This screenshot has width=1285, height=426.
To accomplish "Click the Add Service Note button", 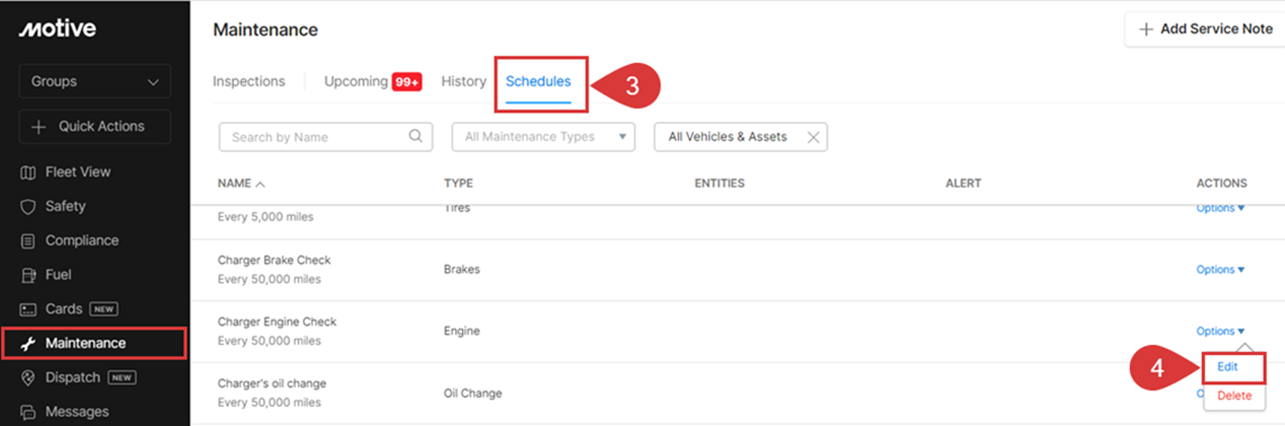I will [1205, 29].
